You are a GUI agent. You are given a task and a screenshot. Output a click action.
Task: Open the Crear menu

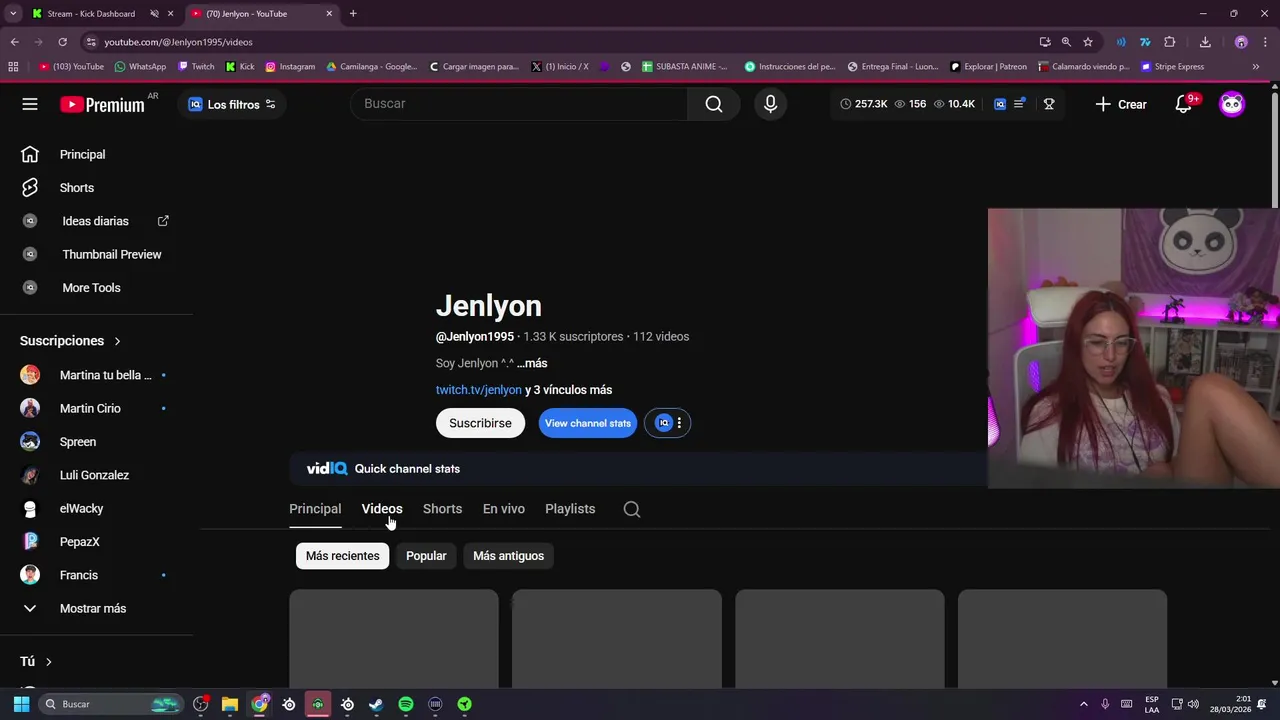tap(1121, 104)
